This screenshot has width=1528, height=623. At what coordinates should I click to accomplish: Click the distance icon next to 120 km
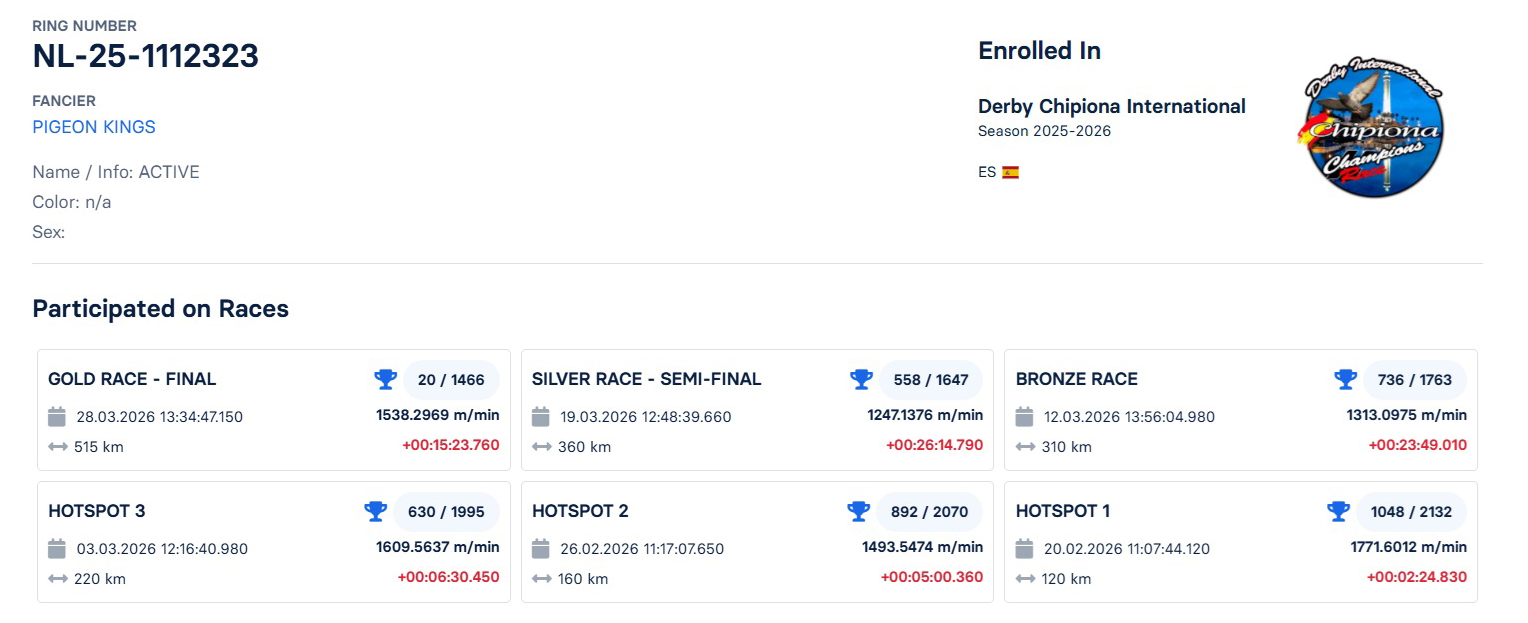tap(1024, 578)
